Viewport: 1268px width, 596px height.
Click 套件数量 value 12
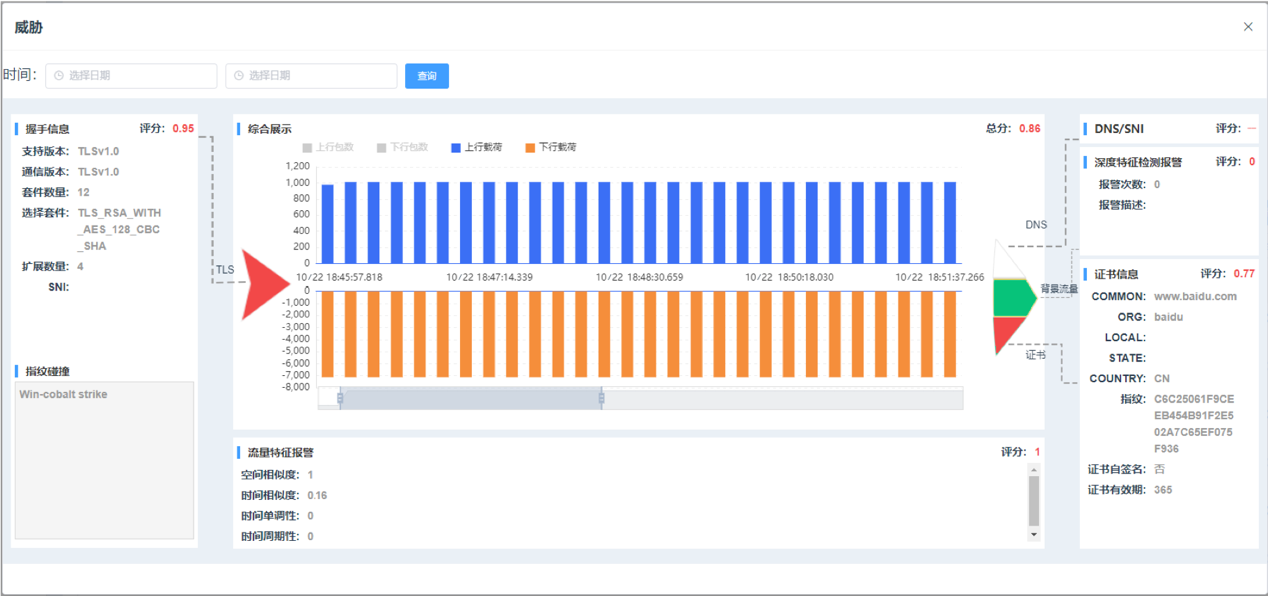(83, 192)
